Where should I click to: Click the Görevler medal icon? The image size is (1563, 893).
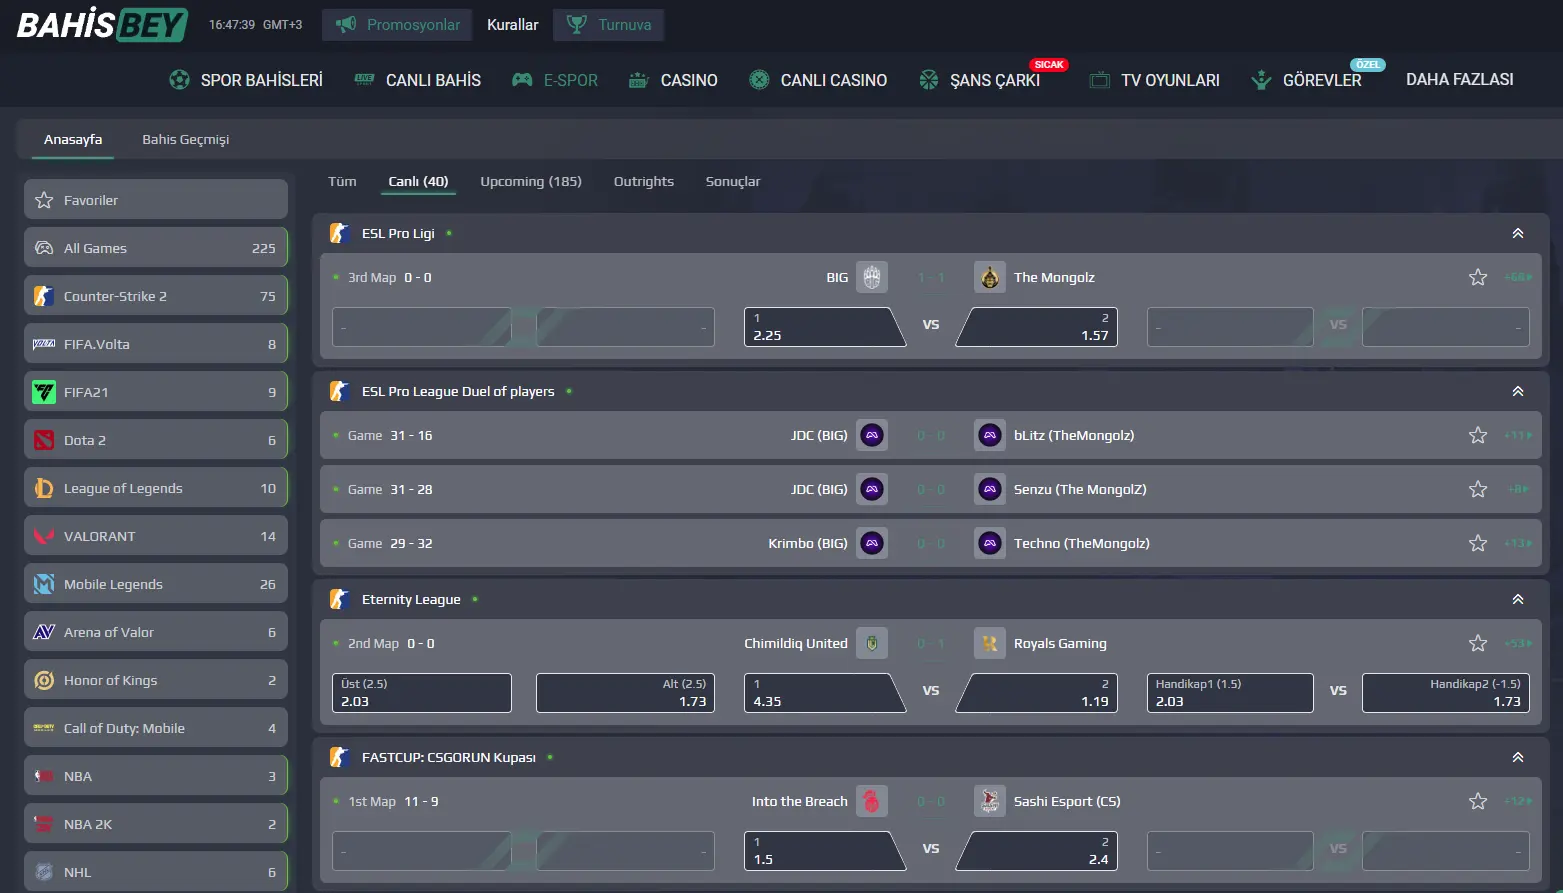(x=1262, y=80)
